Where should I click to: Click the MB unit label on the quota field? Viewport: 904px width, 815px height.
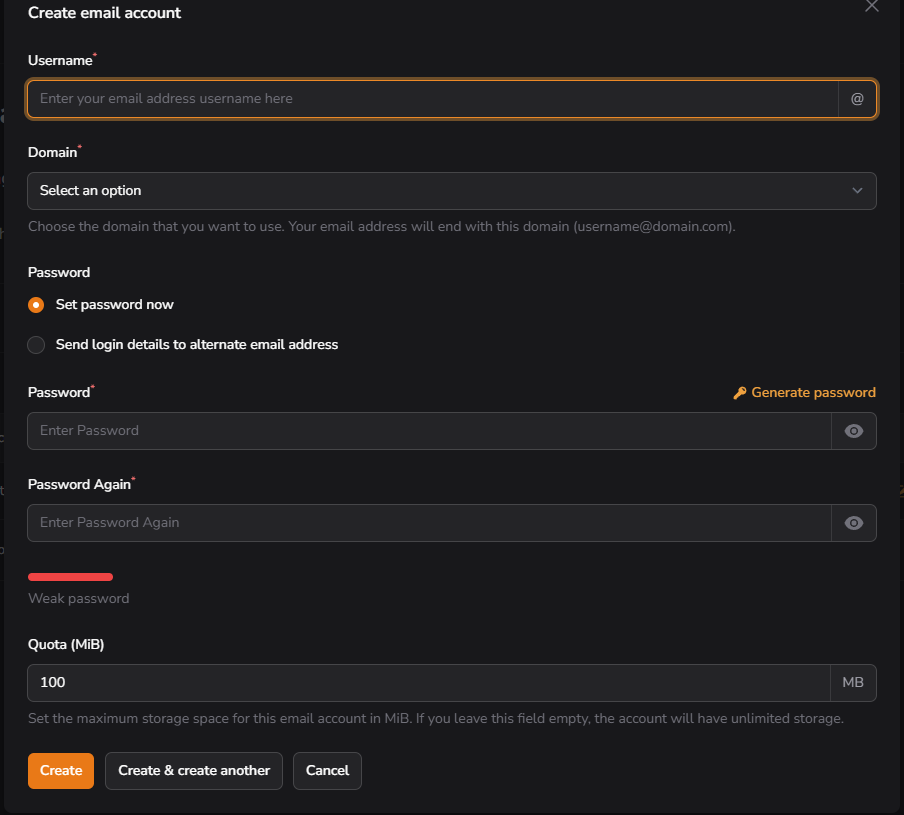pos(853,682)
